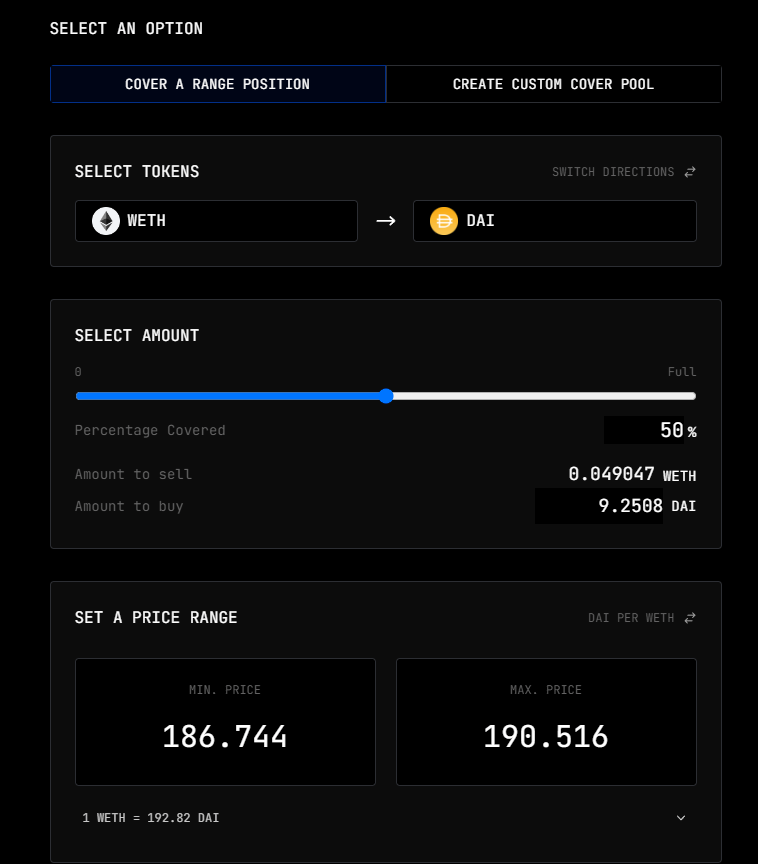Edit the Max. Price value 190.516
This screenshot has width=758, height=864.
point(546,737)
